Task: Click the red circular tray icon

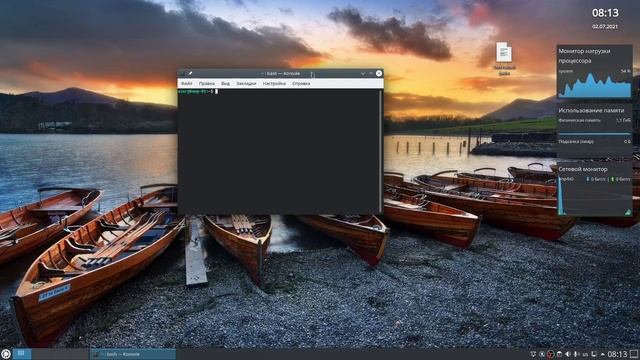Action: tap(551, 354)
